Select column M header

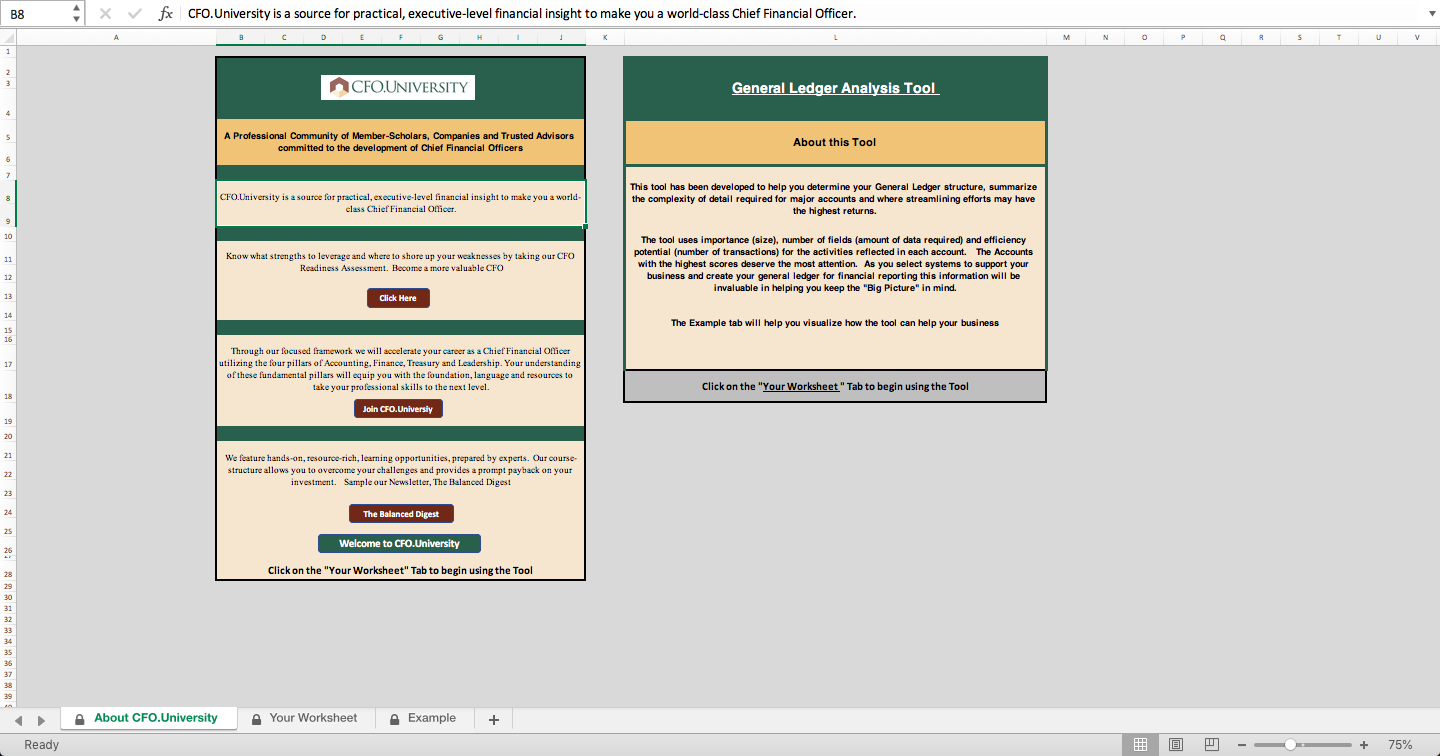coord(1066,38)
